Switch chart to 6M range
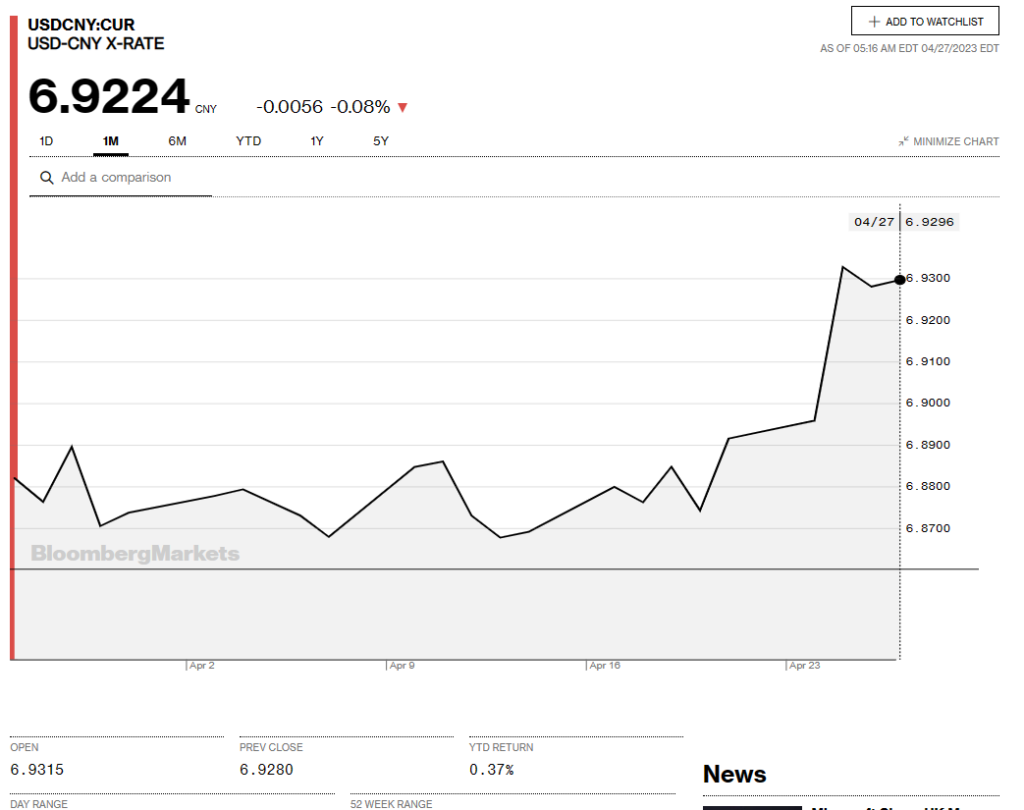The height and width of the screenshot is (810, 1024). (x=177, y=141)
